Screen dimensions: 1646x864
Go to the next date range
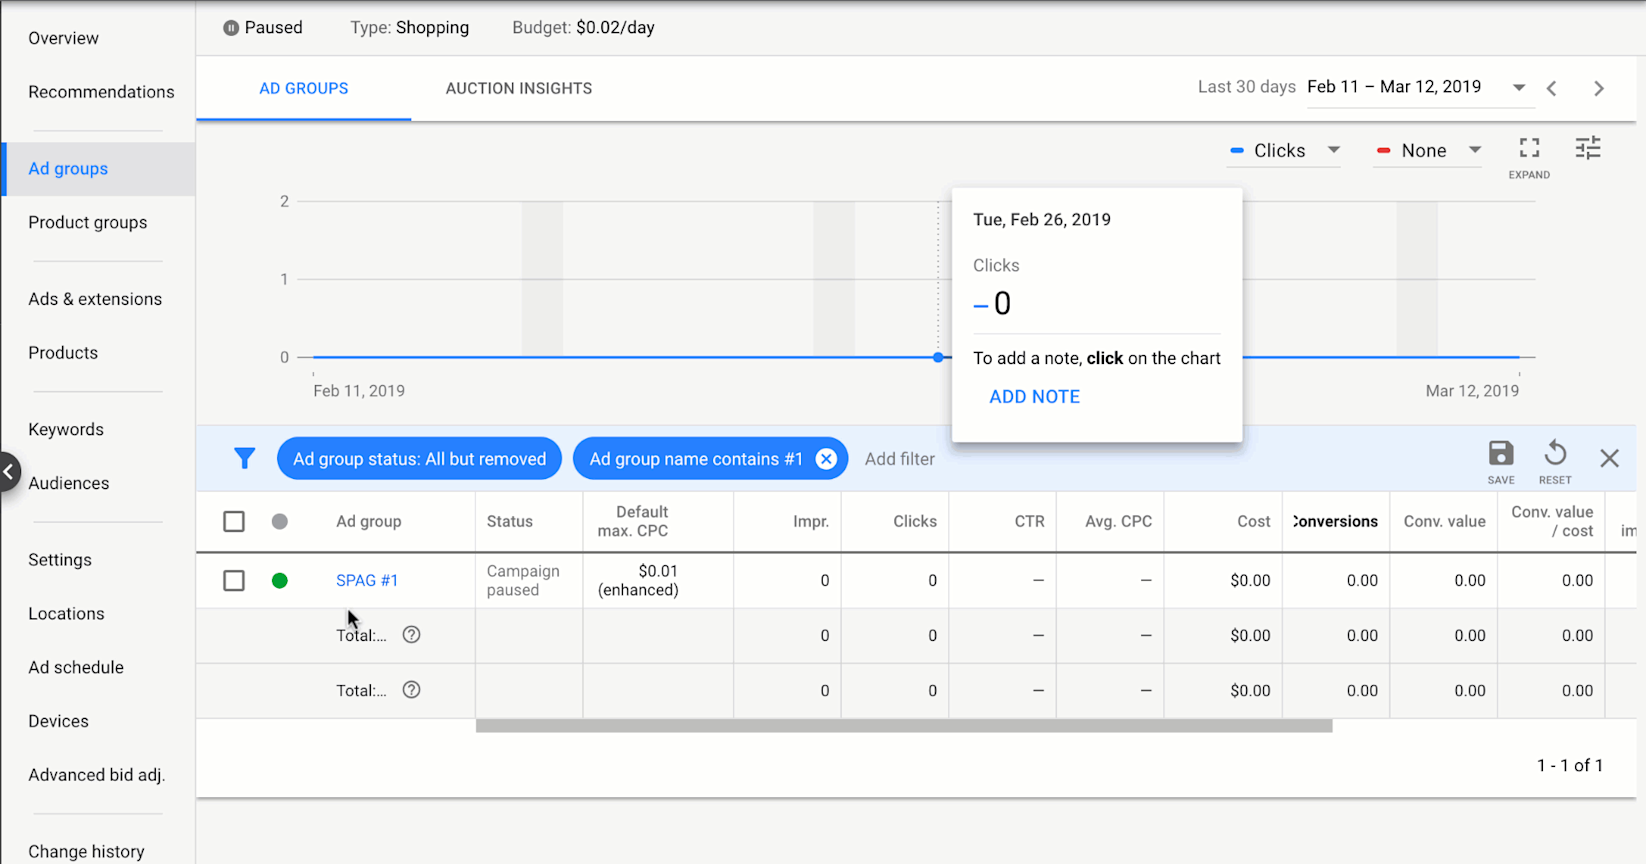[1598, 88]
